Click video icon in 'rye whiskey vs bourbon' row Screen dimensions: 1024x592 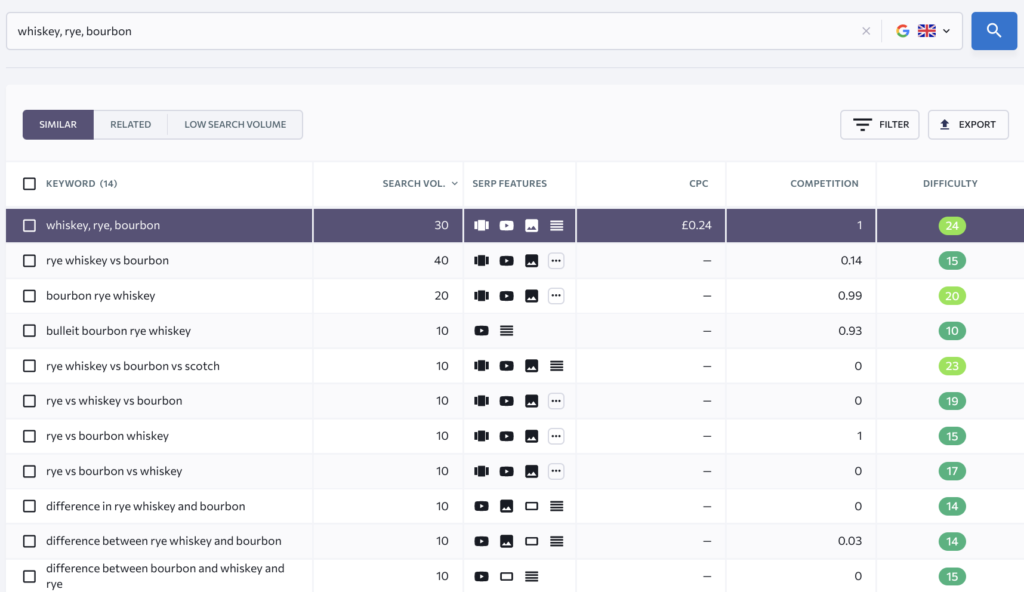click(x=506, y=261)
